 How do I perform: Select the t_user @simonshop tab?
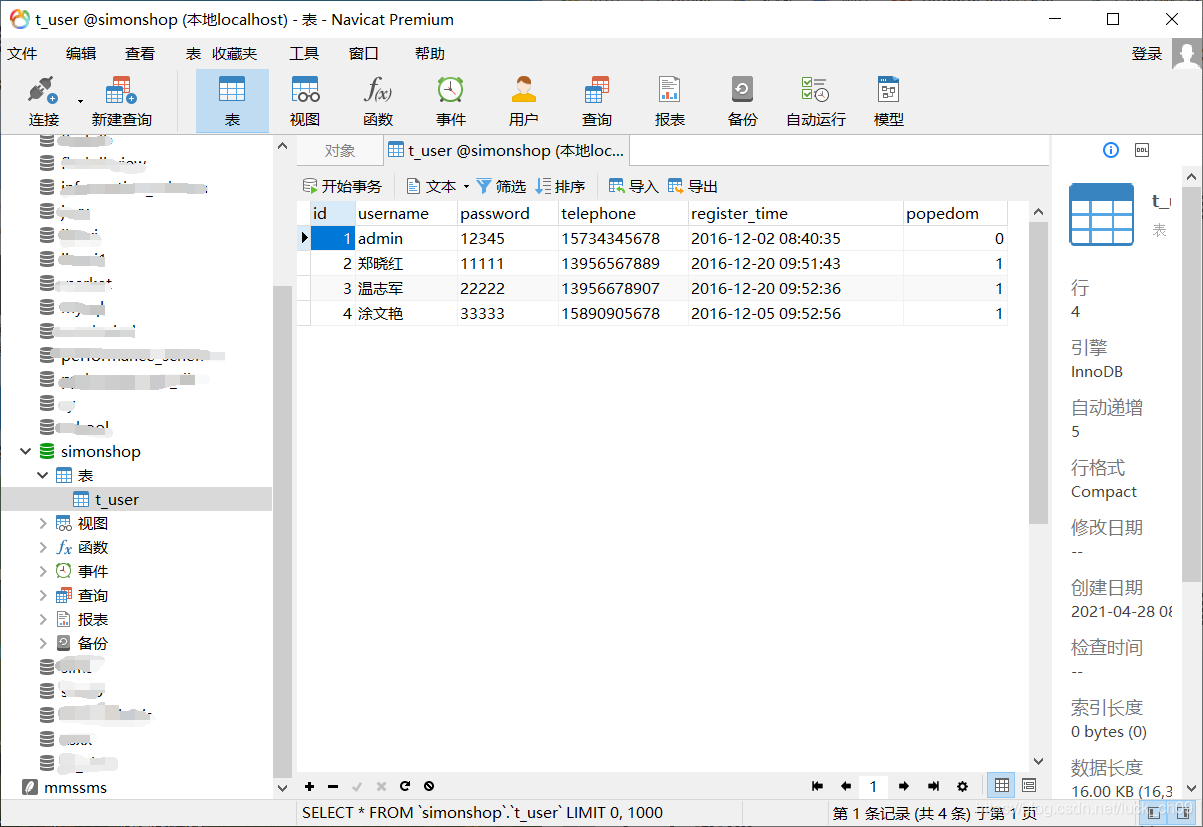click(x=507, y=151)
